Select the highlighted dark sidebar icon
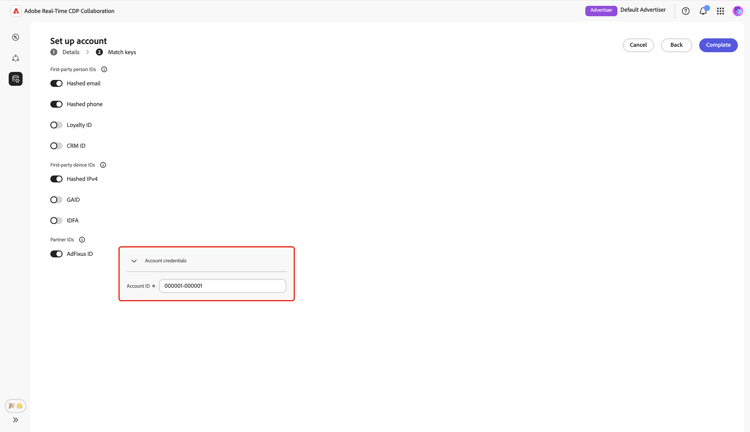750x432 pixels. point(16,79)
